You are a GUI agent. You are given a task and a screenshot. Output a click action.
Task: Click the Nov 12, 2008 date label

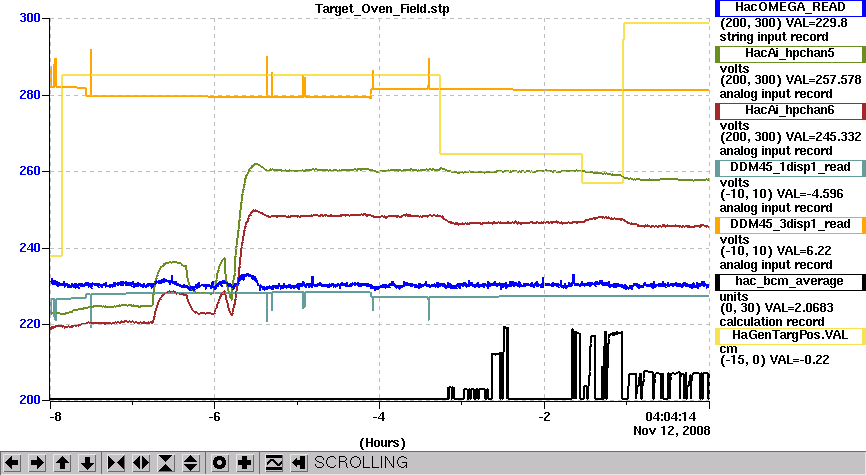[x=672, y=431]
